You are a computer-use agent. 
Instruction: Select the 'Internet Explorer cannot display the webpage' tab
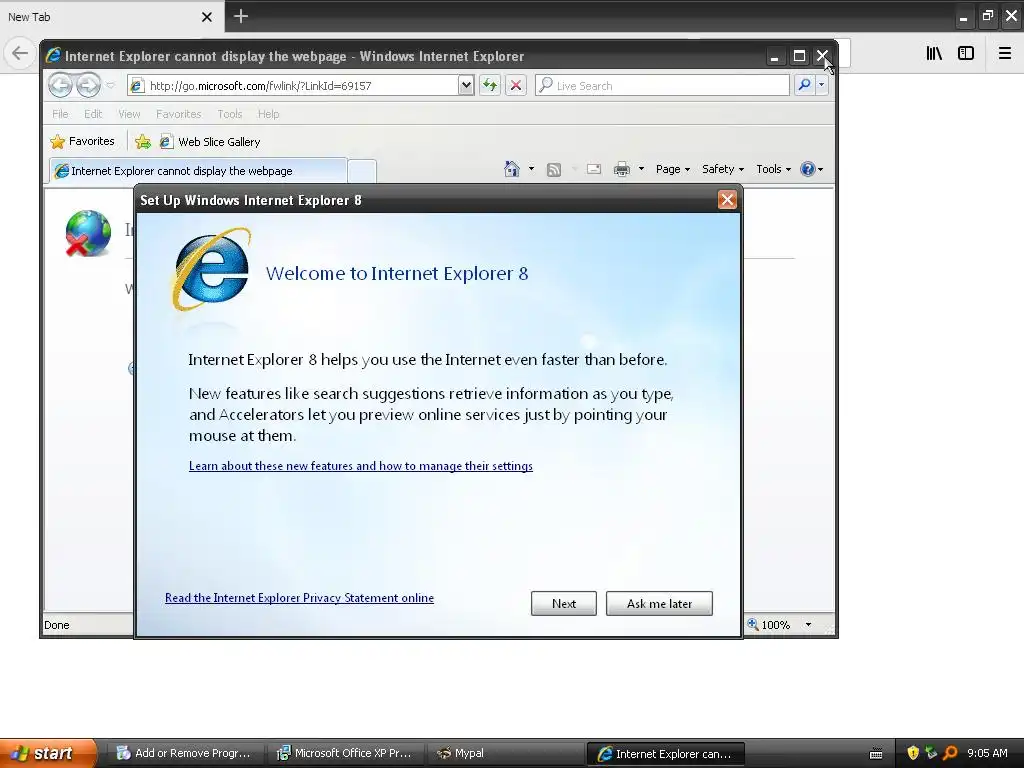point(197,170)
